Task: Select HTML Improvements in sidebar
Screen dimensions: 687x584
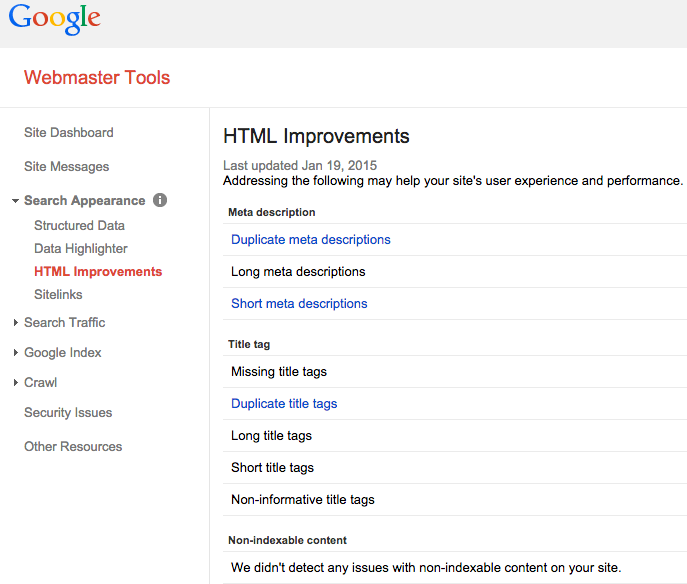Action: click(98, 272)
